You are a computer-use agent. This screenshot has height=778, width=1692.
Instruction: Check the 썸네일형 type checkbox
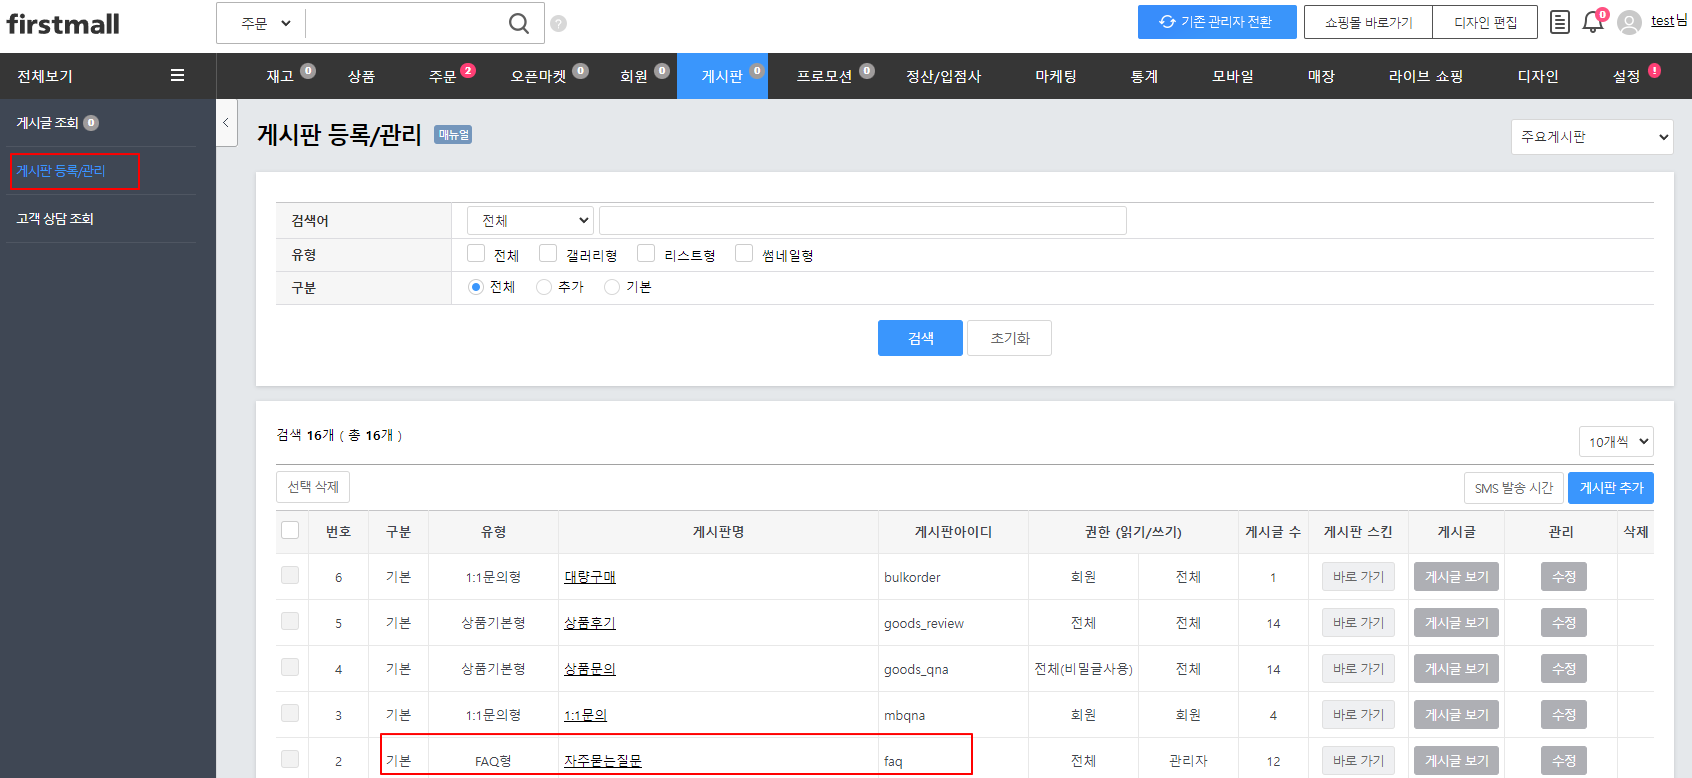744,254
